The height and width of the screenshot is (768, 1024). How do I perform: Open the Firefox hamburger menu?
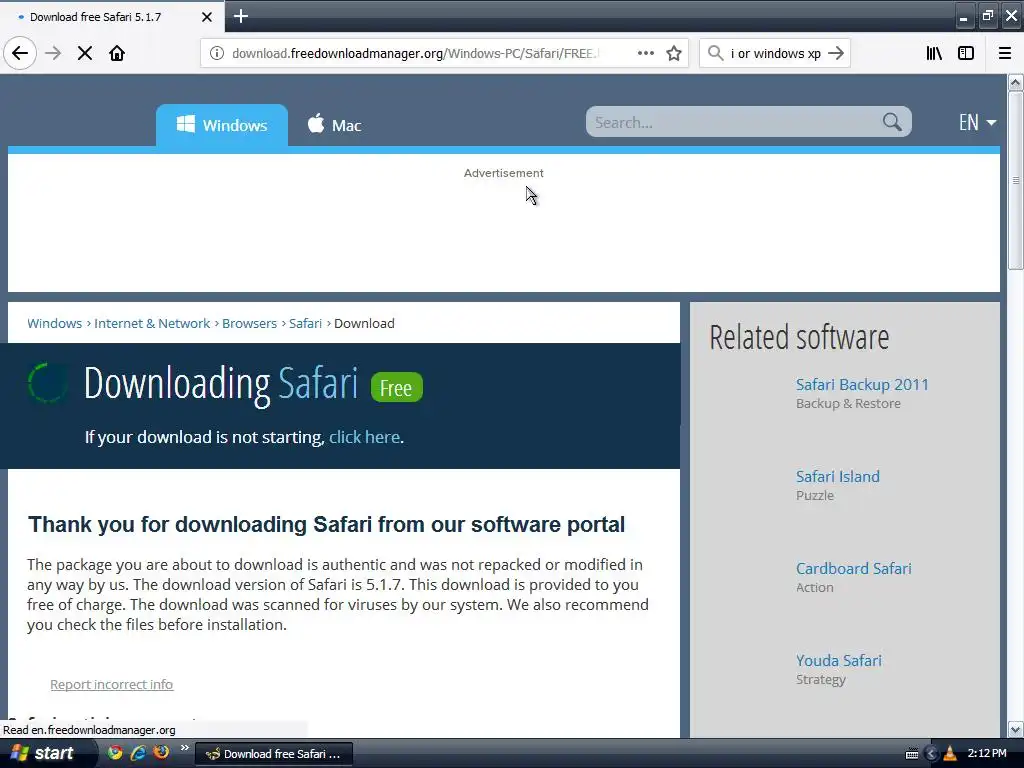click(1005, 53)
